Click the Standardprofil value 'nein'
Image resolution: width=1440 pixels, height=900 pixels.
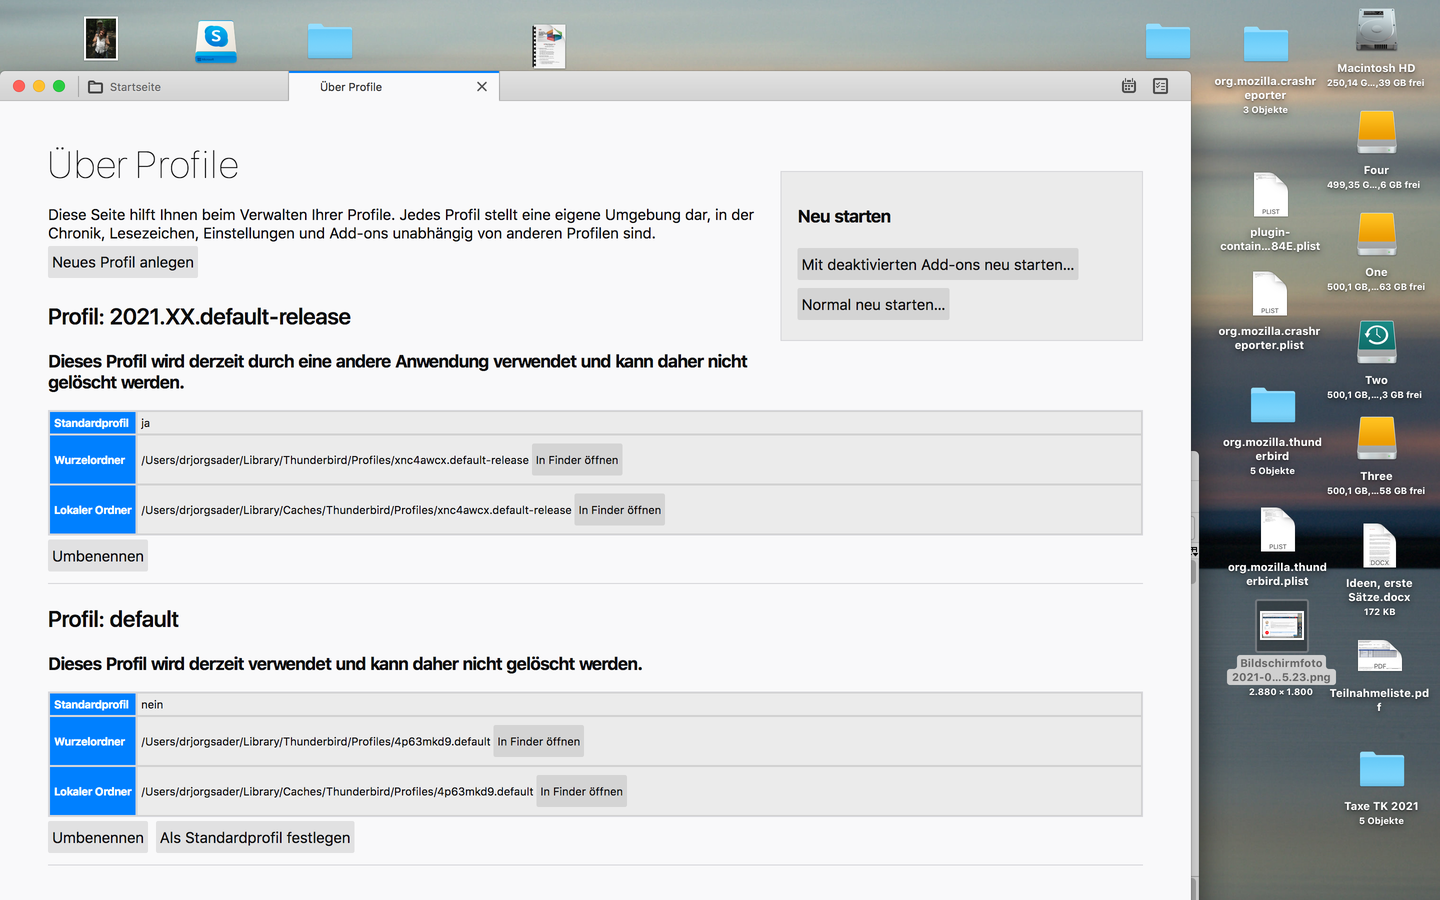152,705
